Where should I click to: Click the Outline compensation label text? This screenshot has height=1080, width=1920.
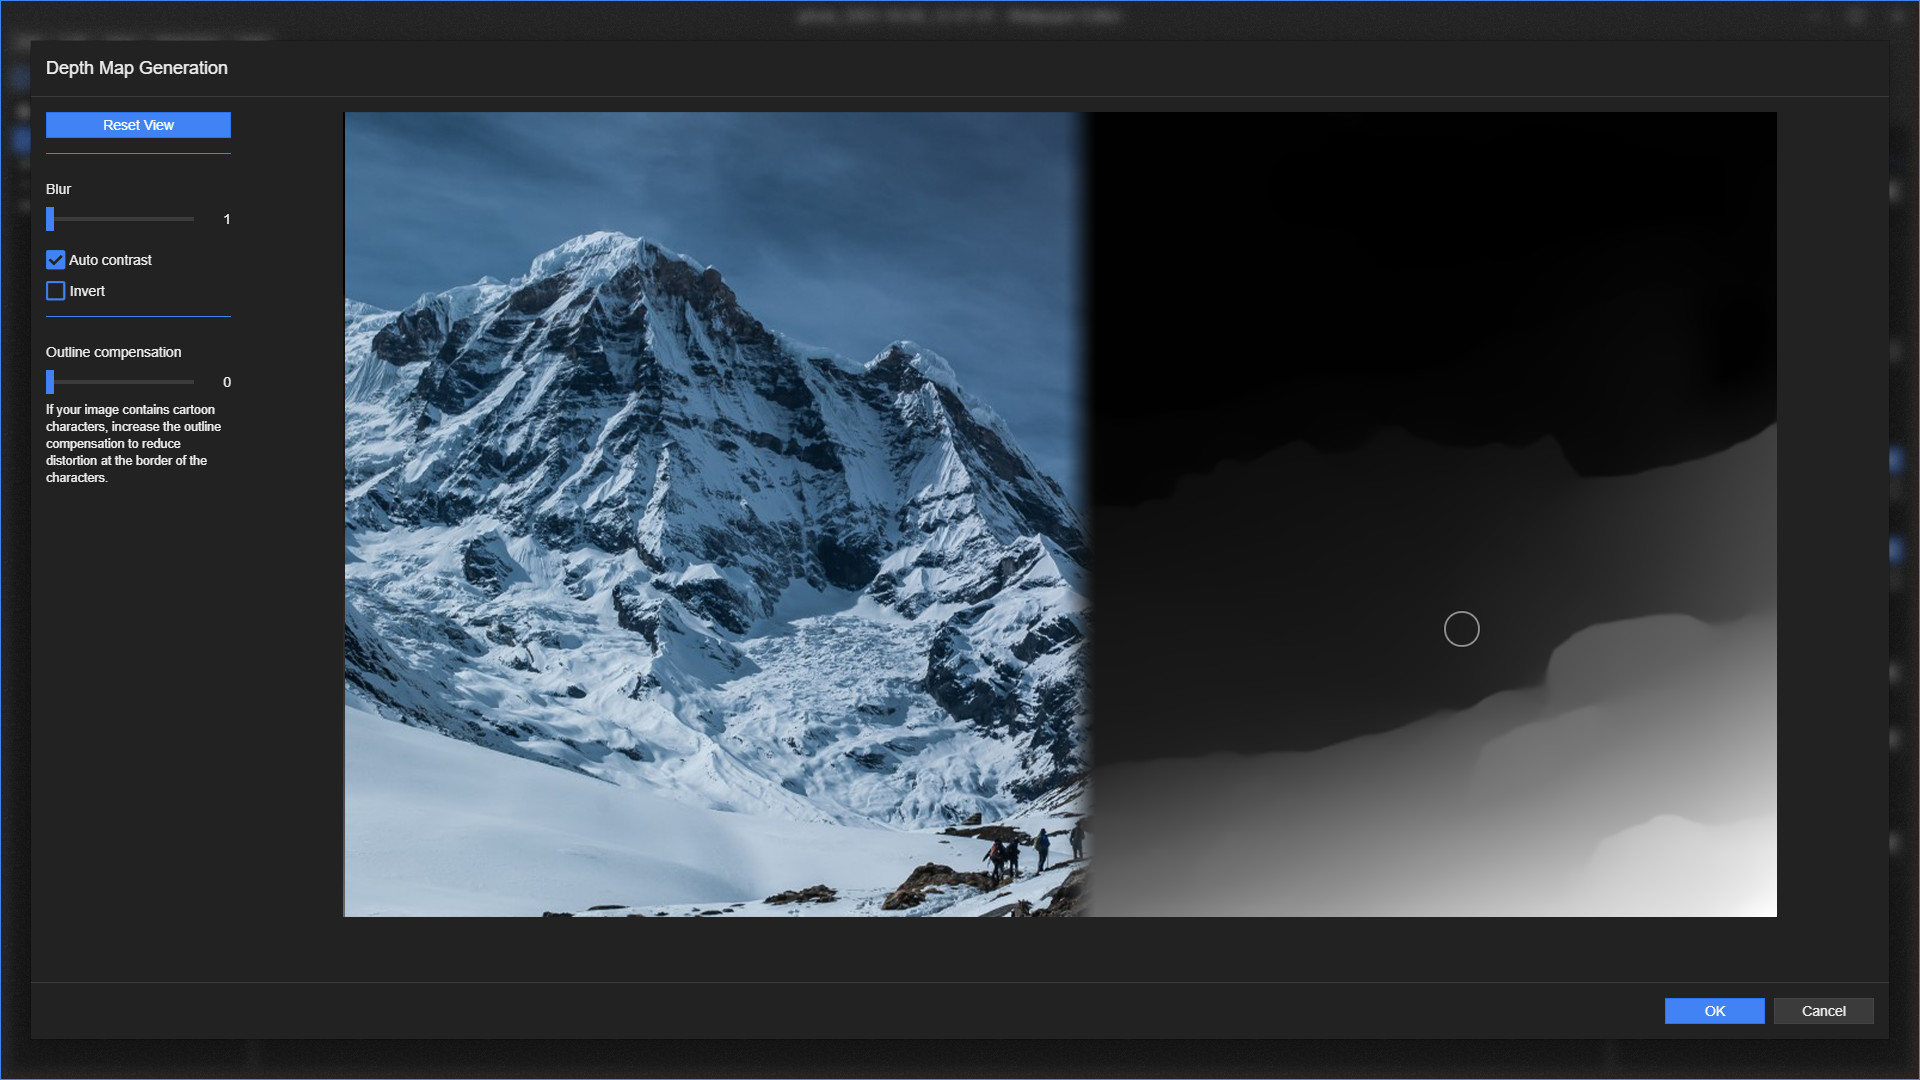point(113,351)
